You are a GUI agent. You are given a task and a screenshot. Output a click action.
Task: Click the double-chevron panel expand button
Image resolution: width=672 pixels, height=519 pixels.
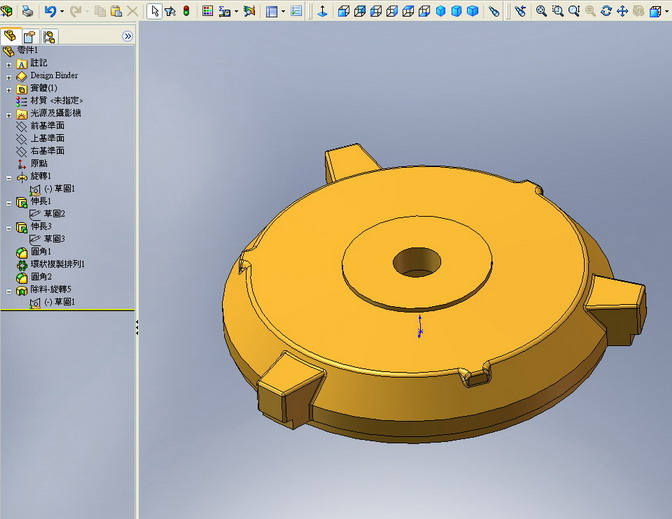pyautogui.click(x=127, y=36)
